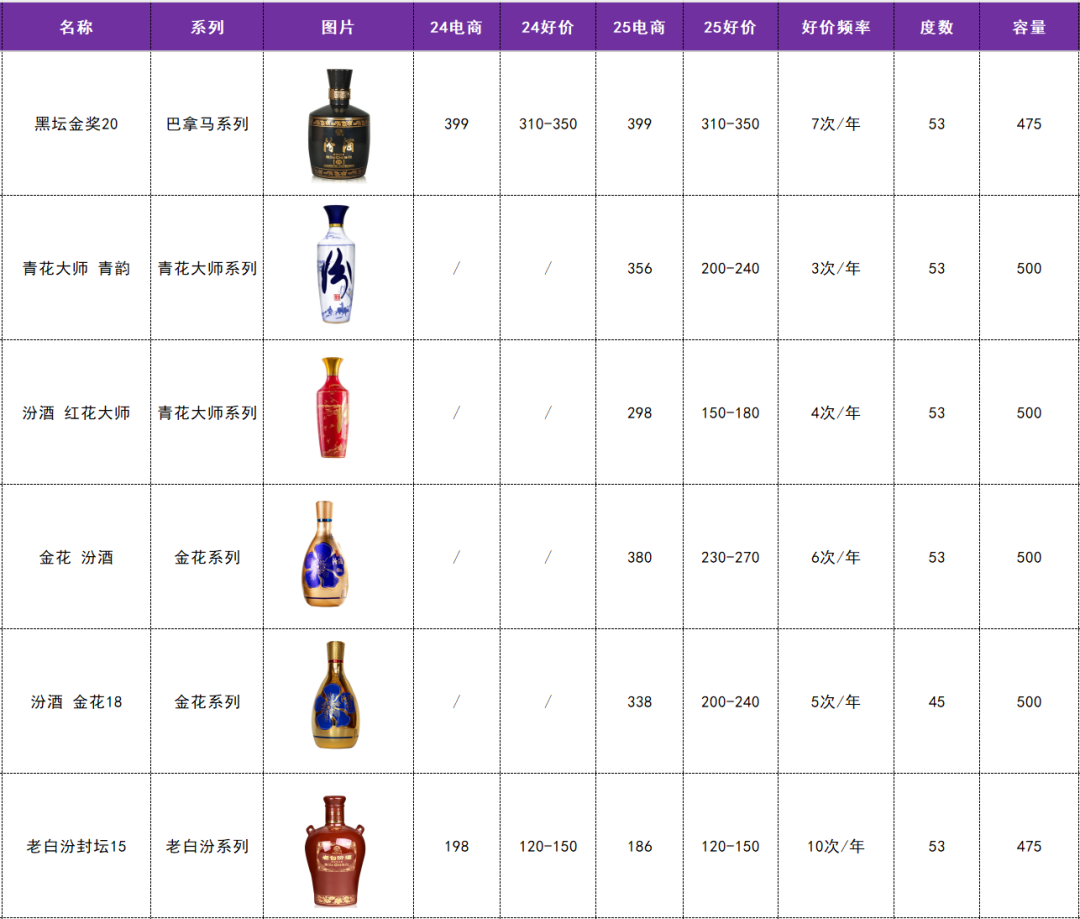Click the 186 price cell
Image resolution: width=1080 pixels, height=919 pixels.
tap(639, 846)
